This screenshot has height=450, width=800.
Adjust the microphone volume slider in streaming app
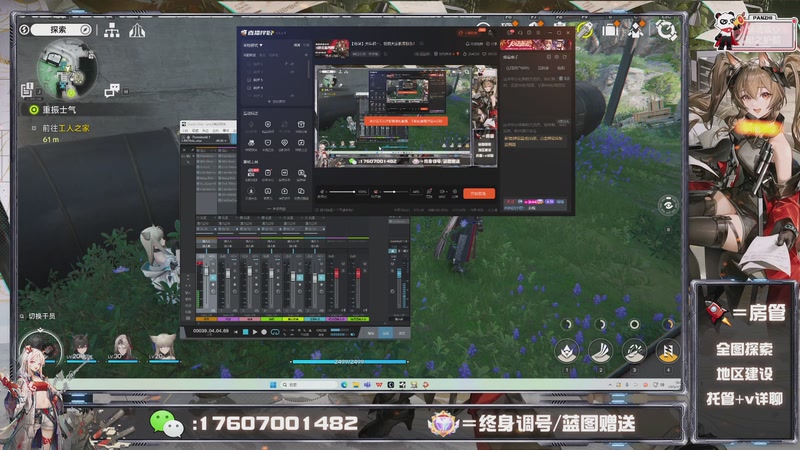[342, 192]
